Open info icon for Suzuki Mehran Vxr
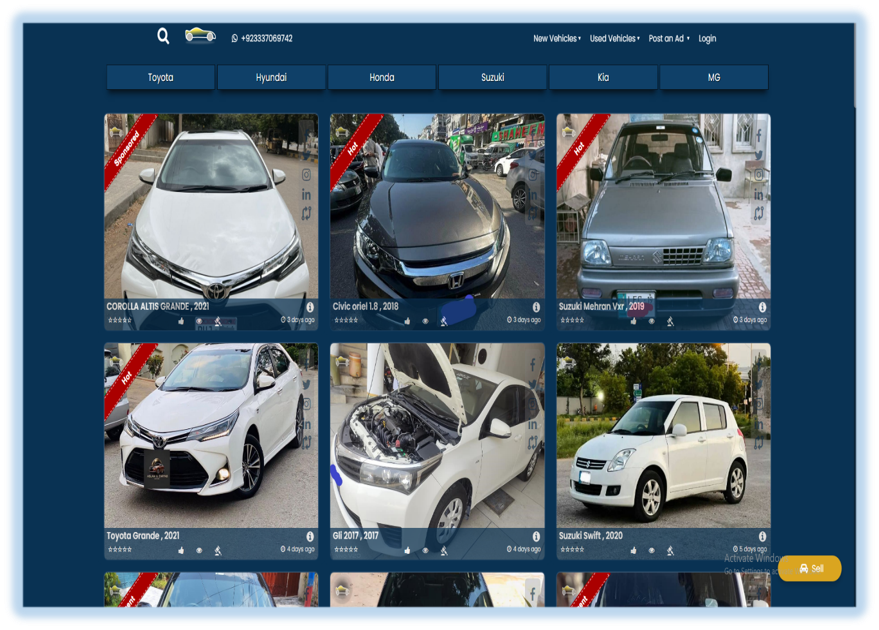The height and width of the screenshot is (630, 879). 762,307
